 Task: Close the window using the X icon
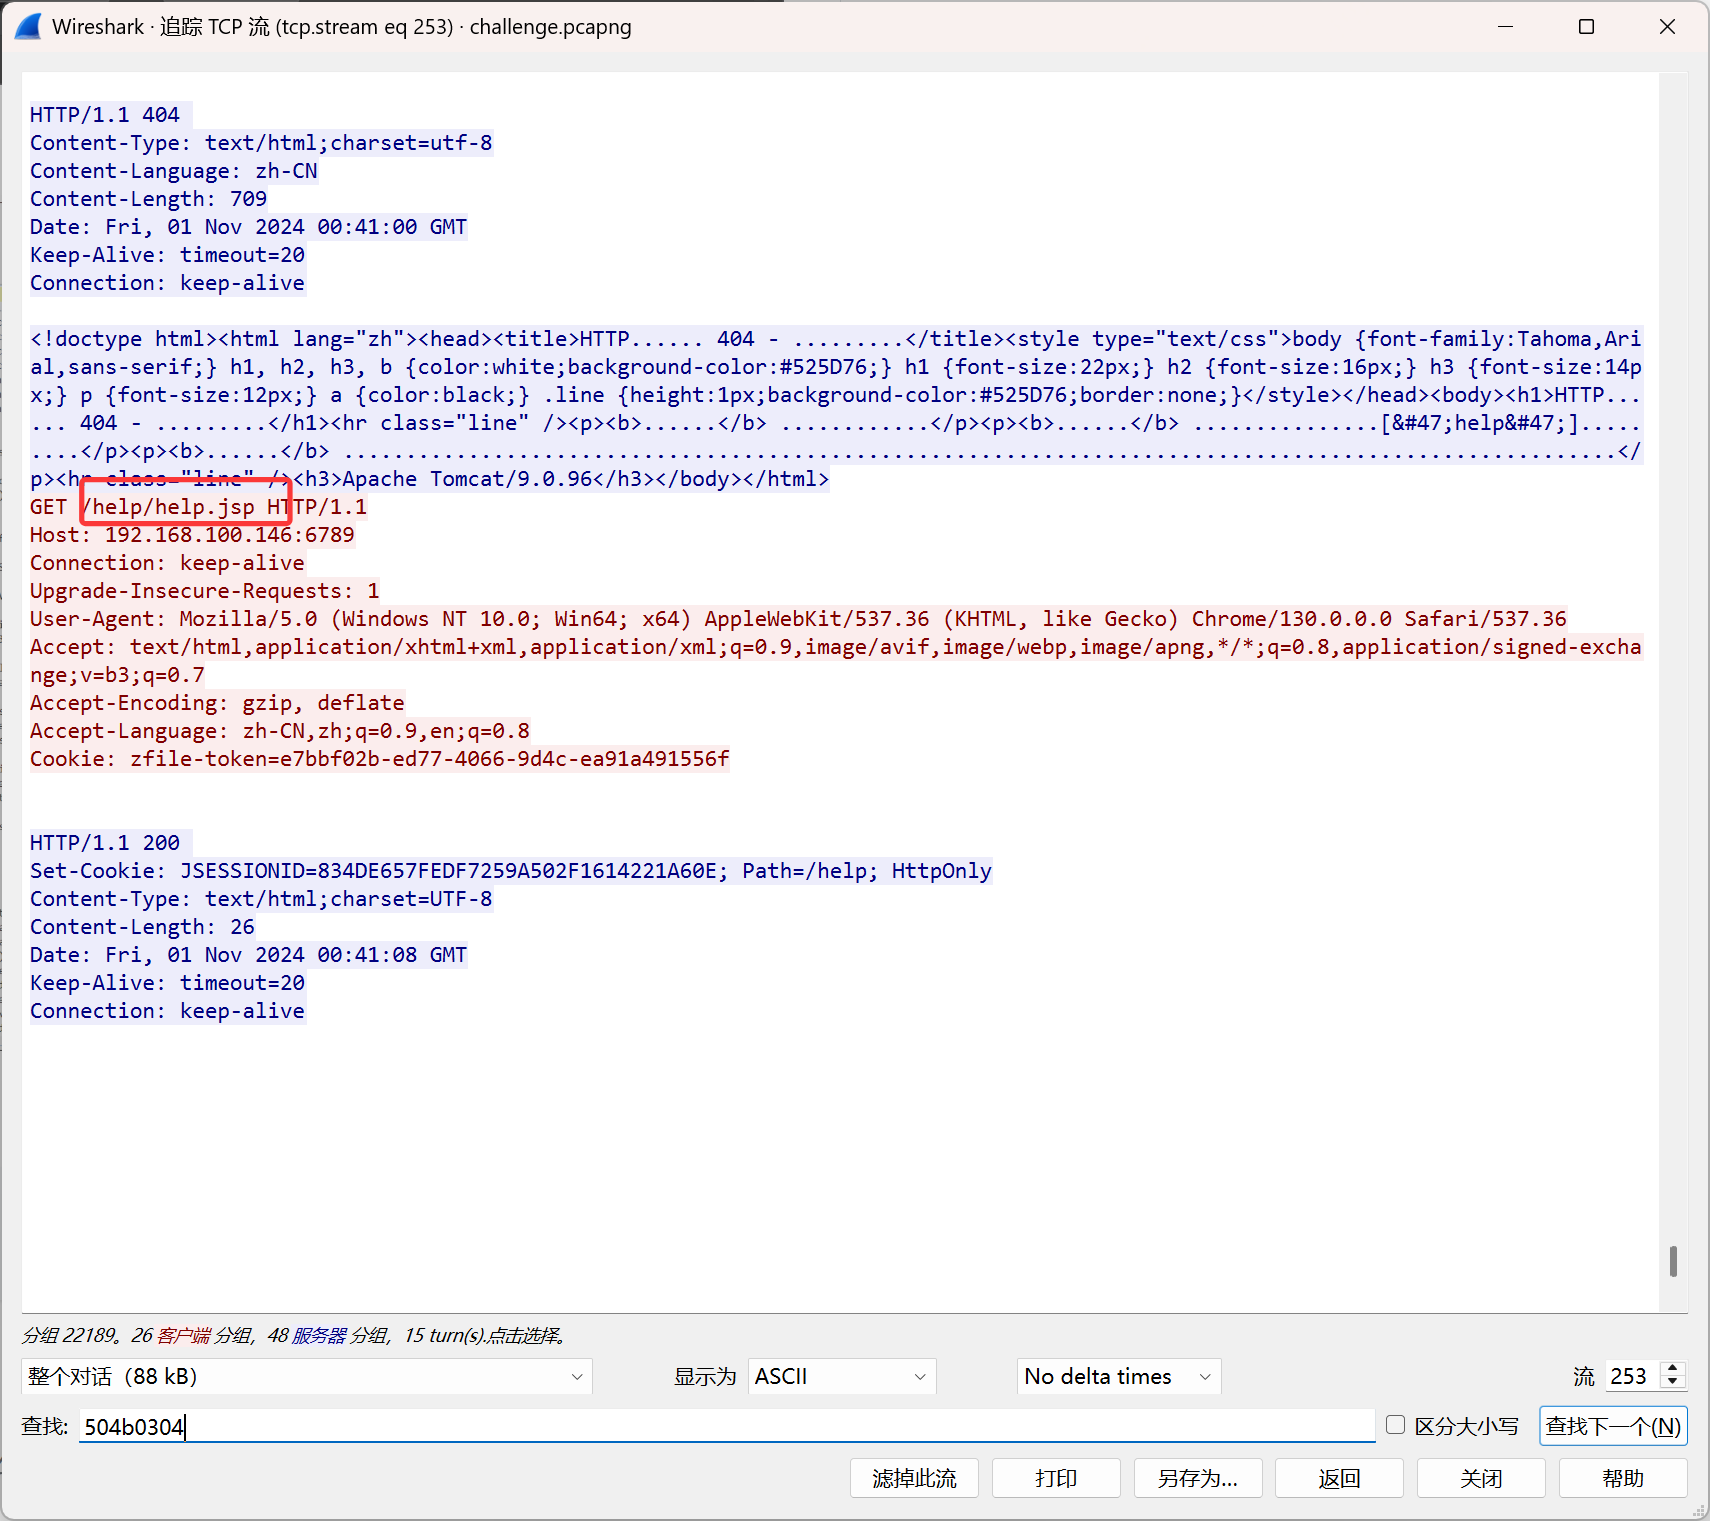(1667, 27)
